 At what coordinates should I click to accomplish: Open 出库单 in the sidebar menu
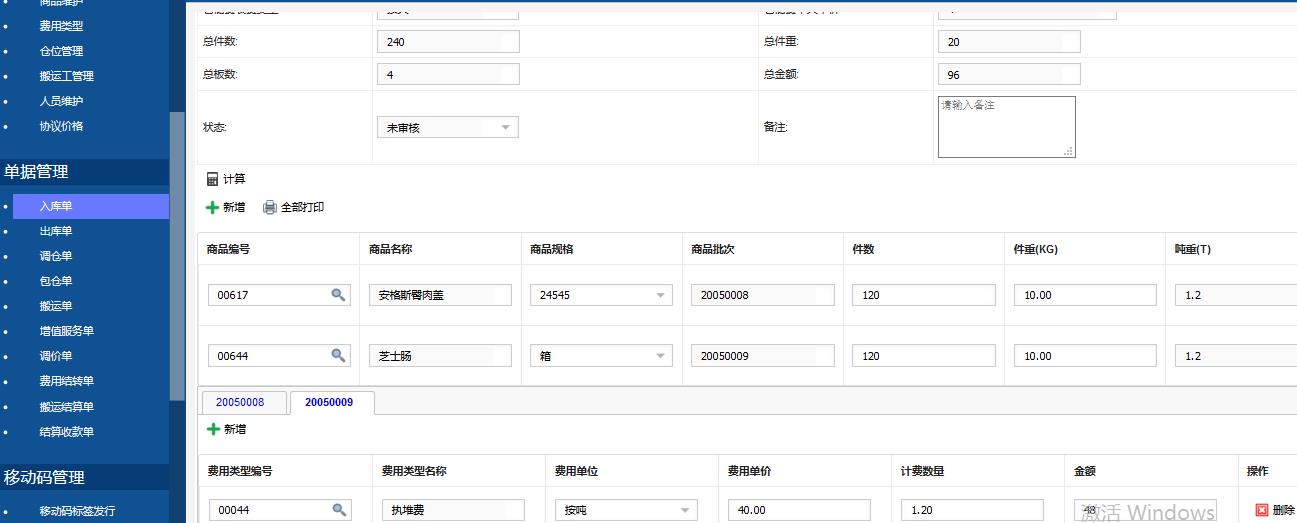pos(56,231)
